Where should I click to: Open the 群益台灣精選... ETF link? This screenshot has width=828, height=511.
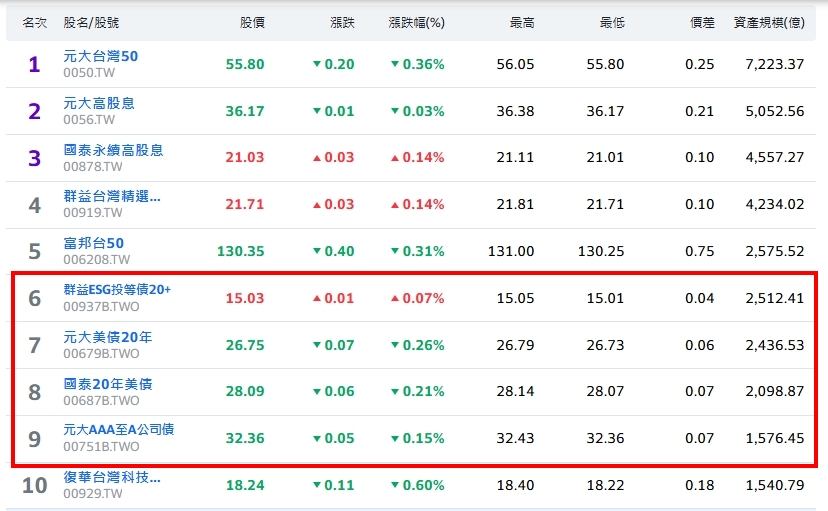tap(111, 196)
